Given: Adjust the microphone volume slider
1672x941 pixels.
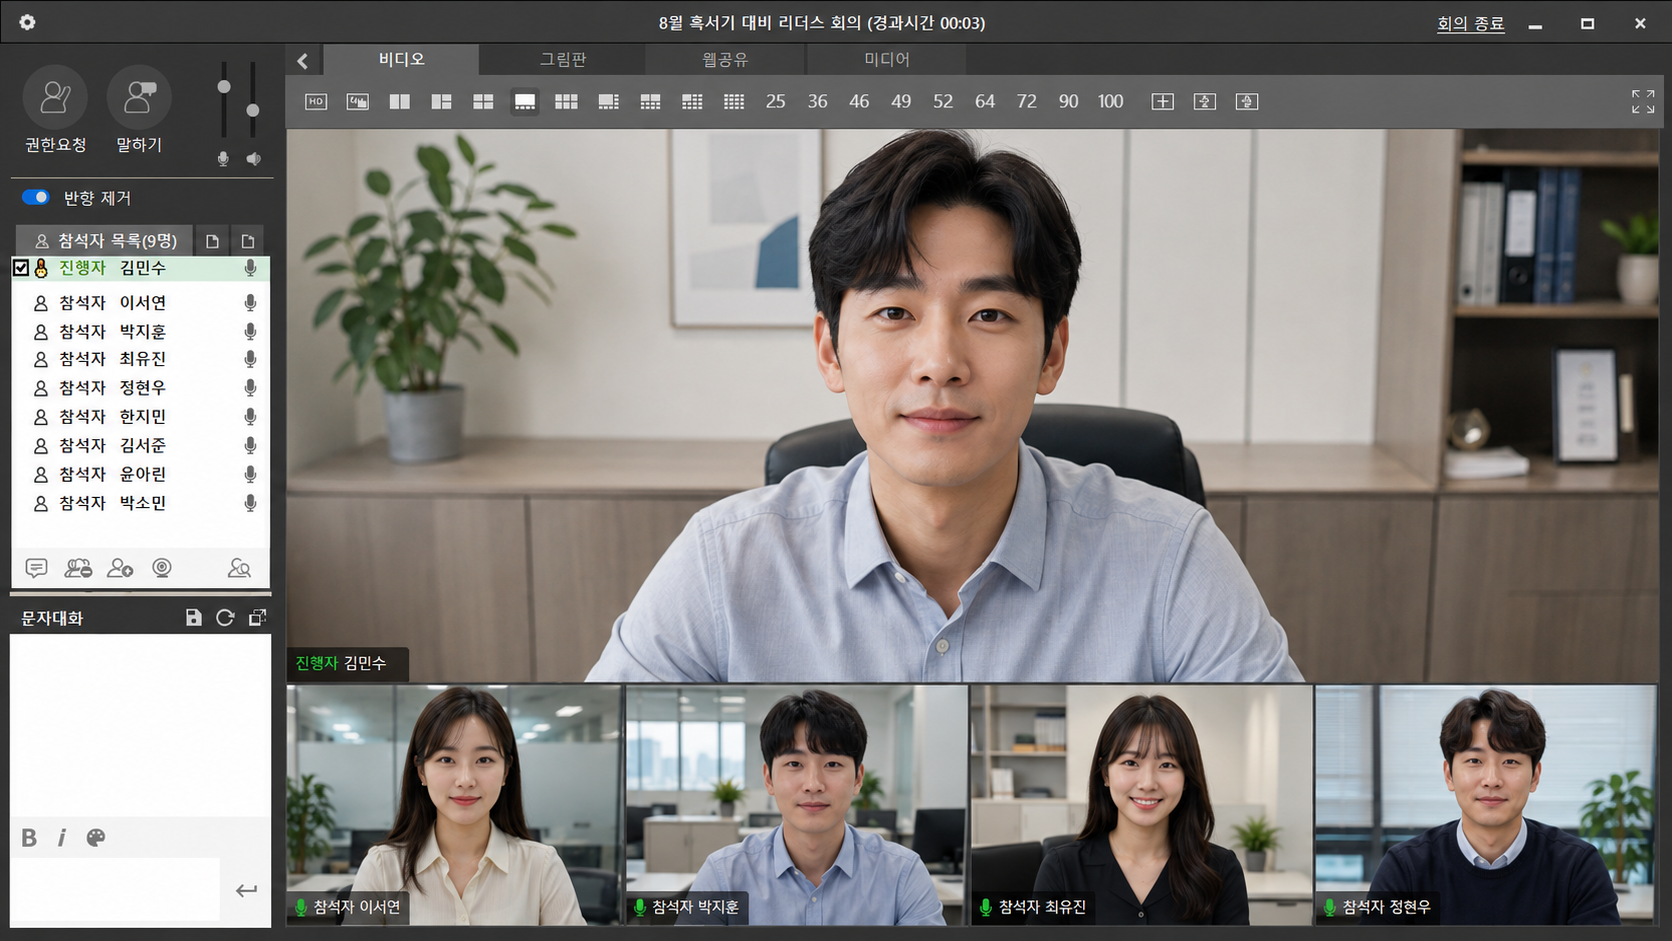Looking at the screenshot, I should (224, 88).
